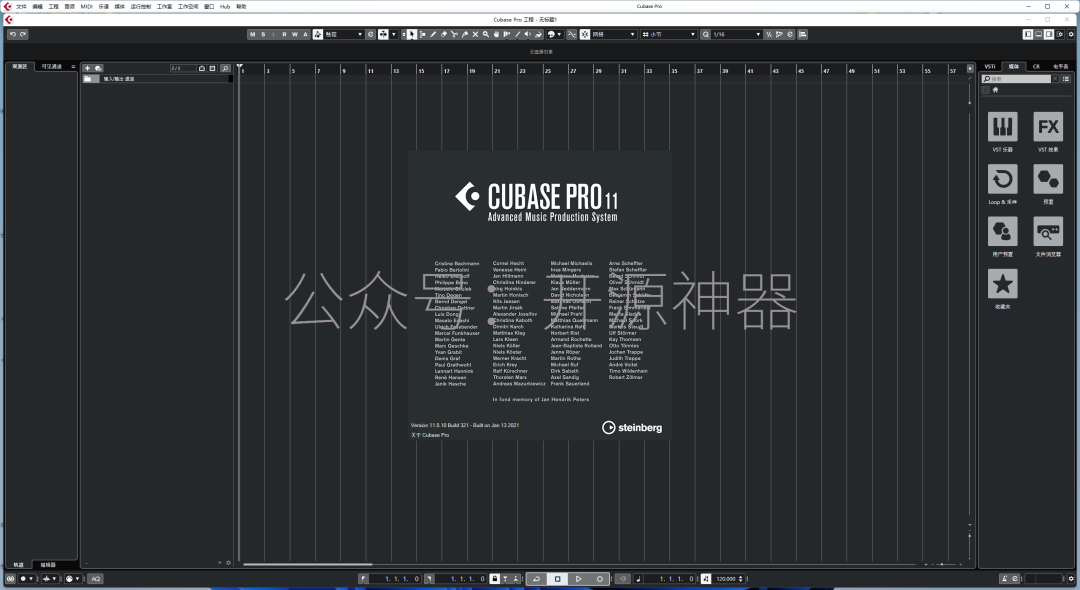Viewport: 1080px width, 590px height.
Task: Toggle the AQ auto quantize button
Action: (95, 579)
